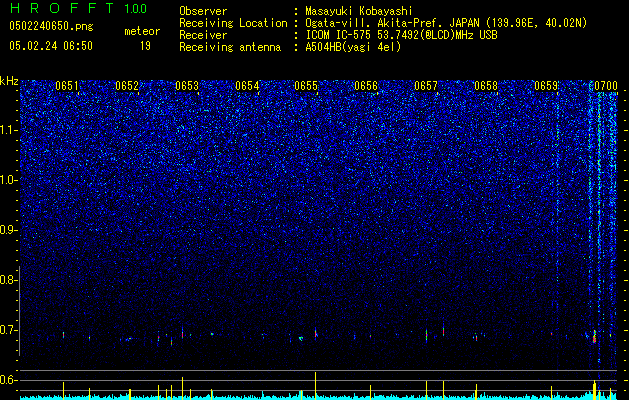
Task: Click the 0.7 kHz axis label
Action: pos(8,330)
